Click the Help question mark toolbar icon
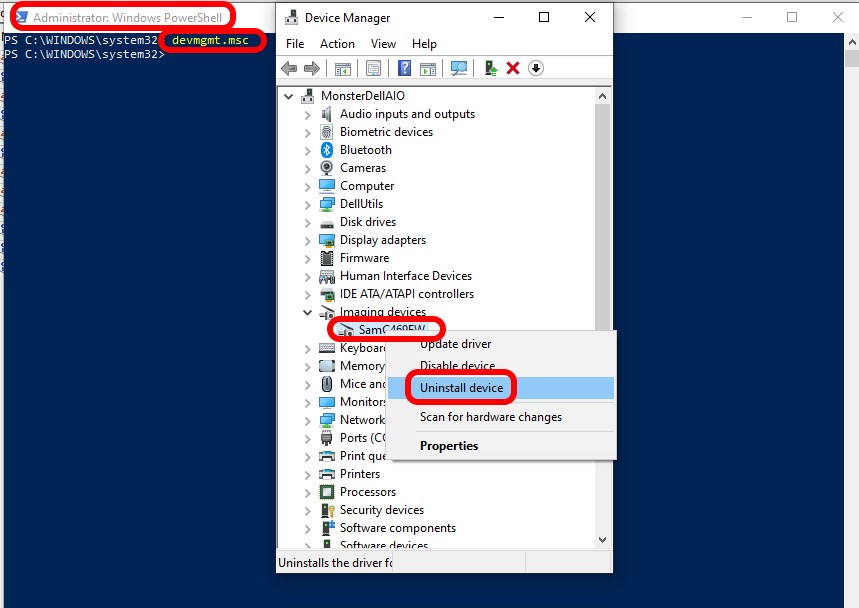The image size is (859, 608). click(405, 68)
